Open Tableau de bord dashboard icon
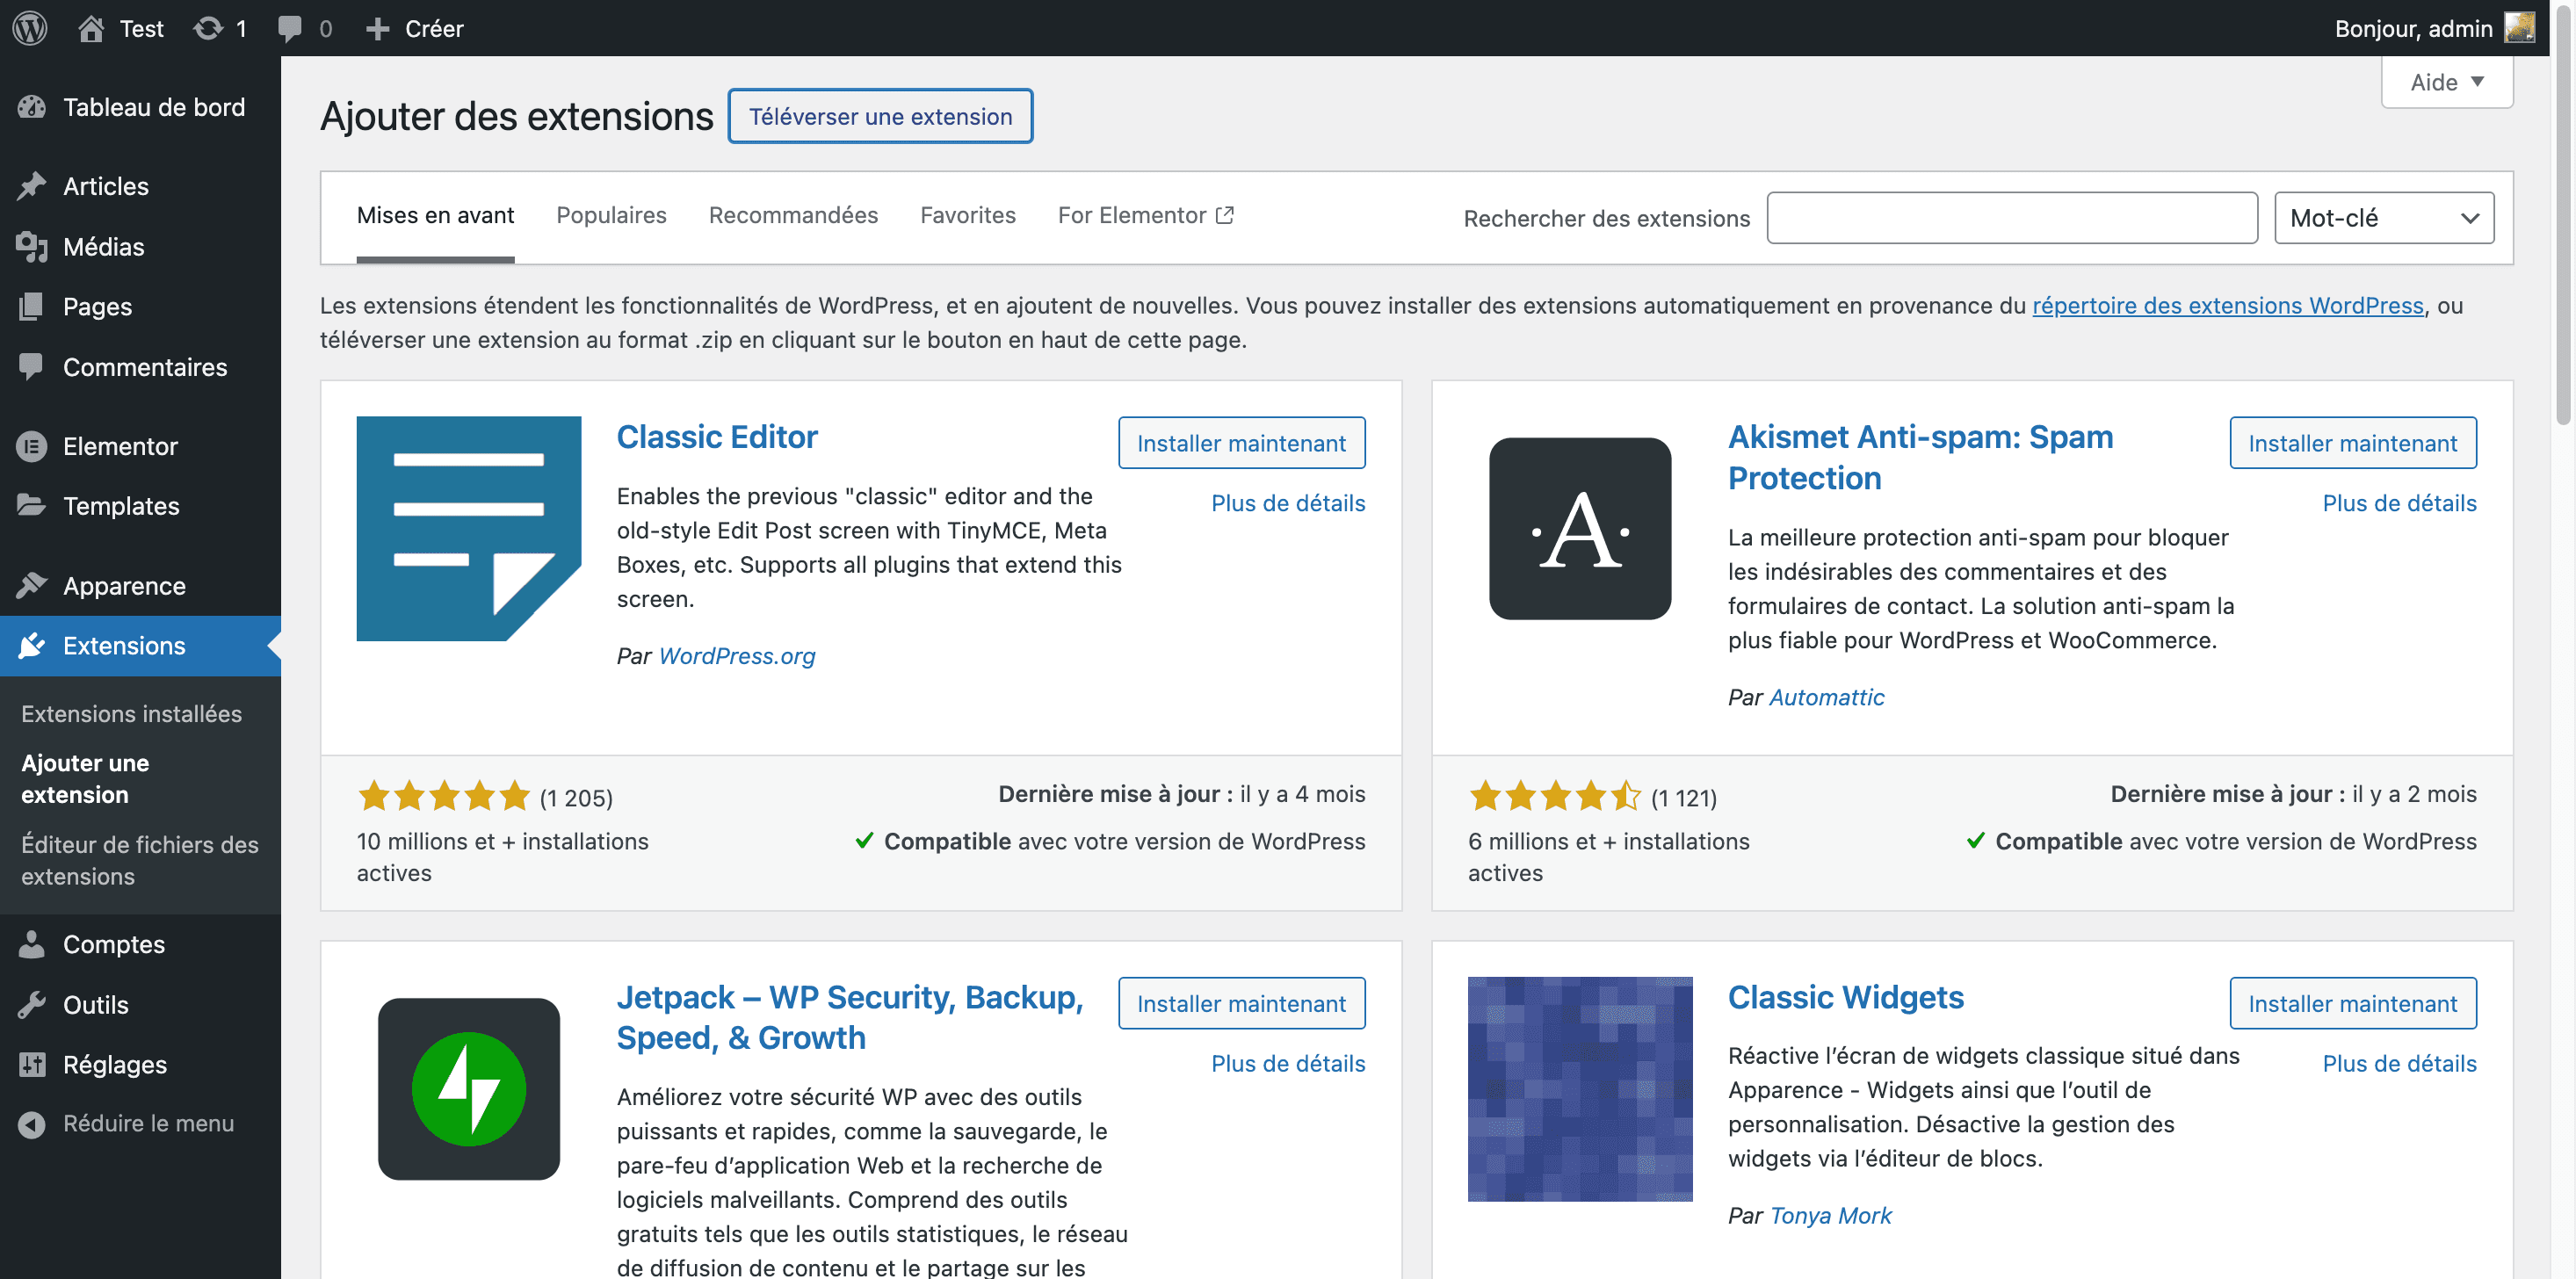The width and height of the screenshot is (2576, 1279). (32, 107)
